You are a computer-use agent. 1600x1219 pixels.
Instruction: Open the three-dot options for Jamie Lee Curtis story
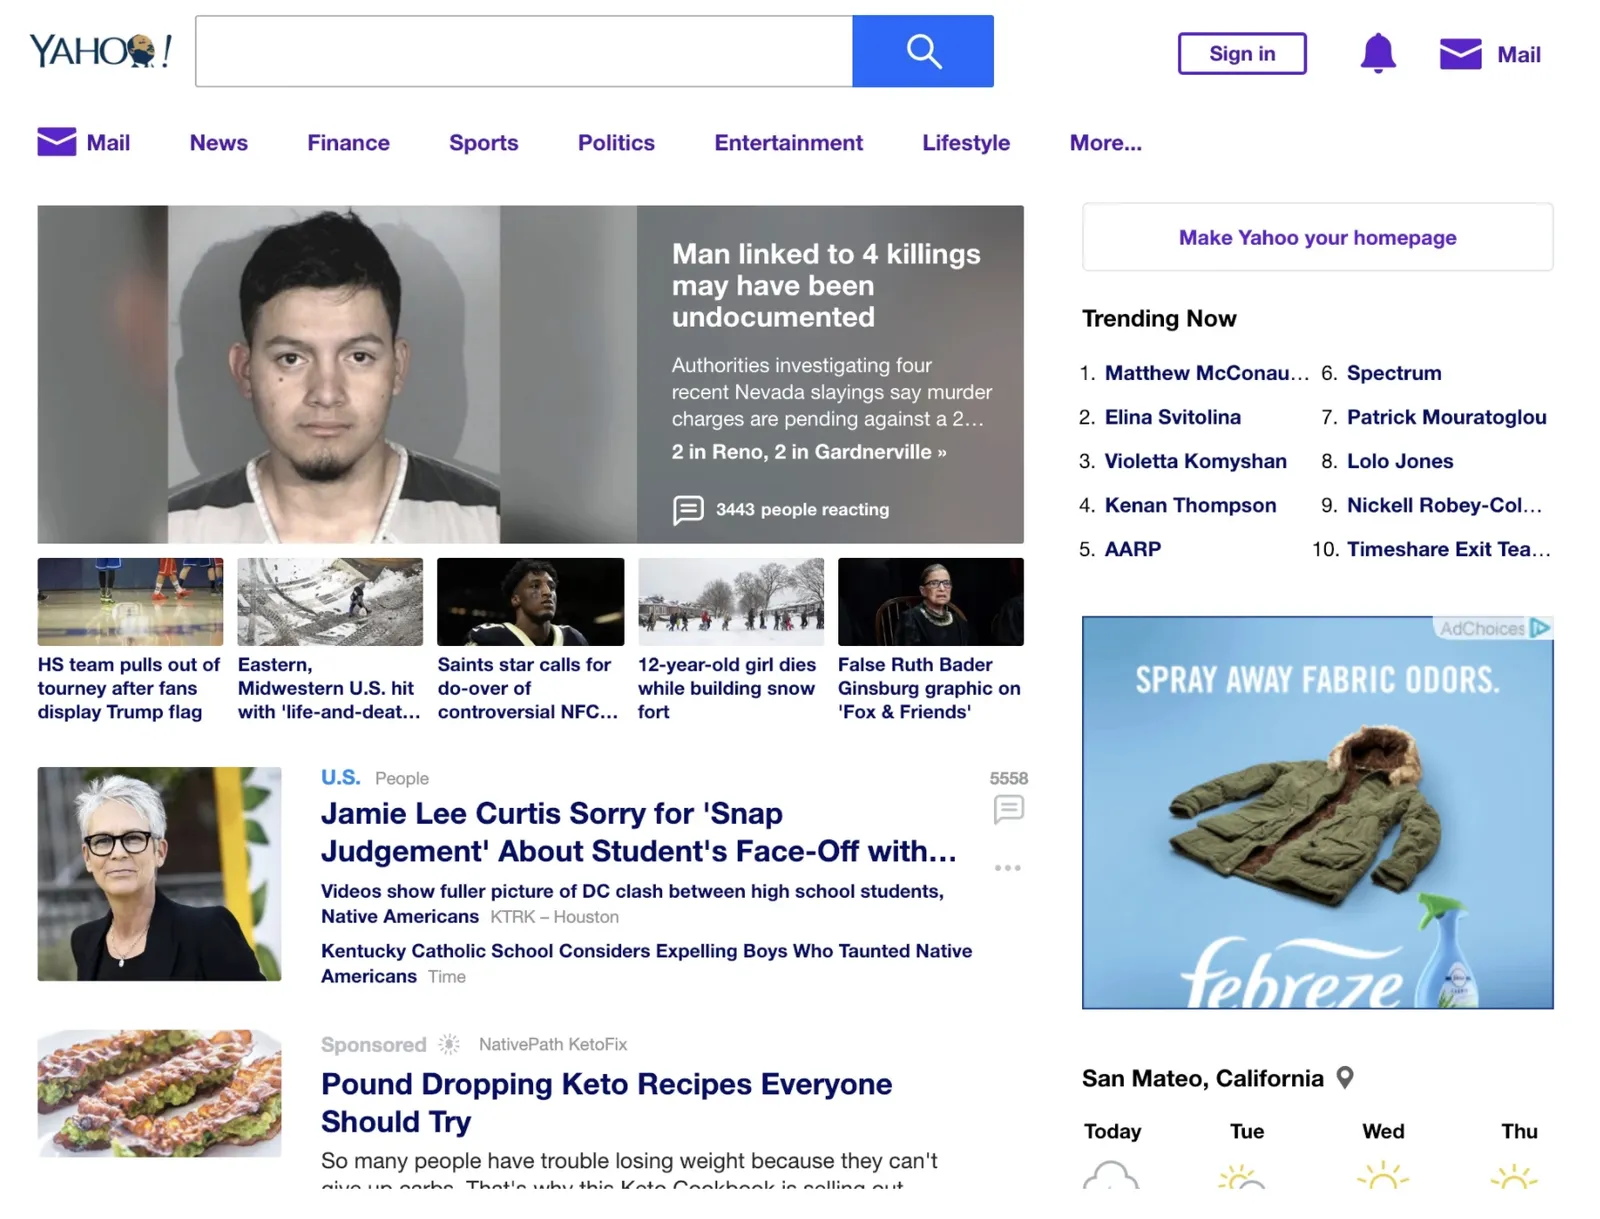coord(1008,868)
